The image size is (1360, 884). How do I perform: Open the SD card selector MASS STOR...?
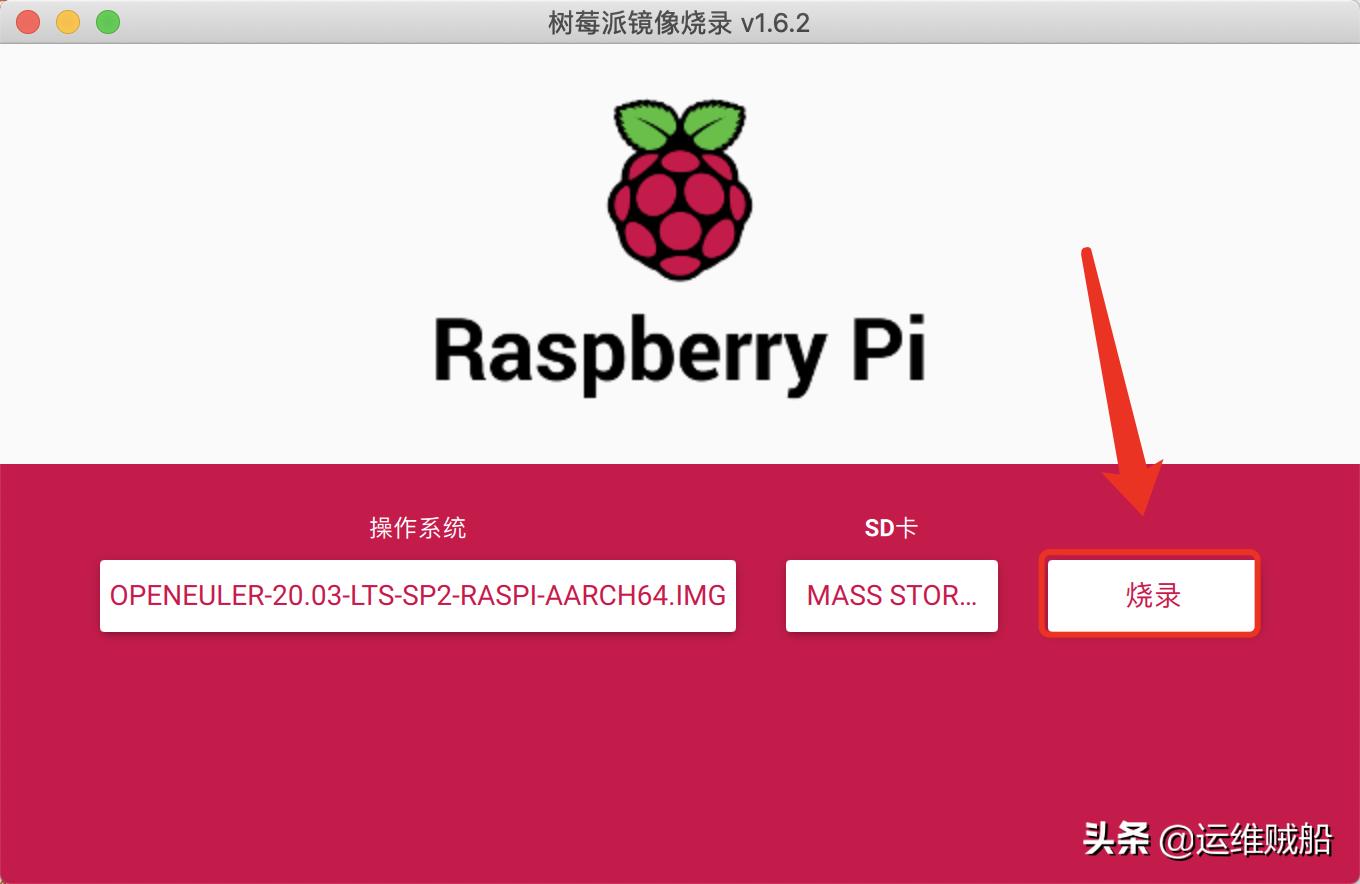pos(892,595)
